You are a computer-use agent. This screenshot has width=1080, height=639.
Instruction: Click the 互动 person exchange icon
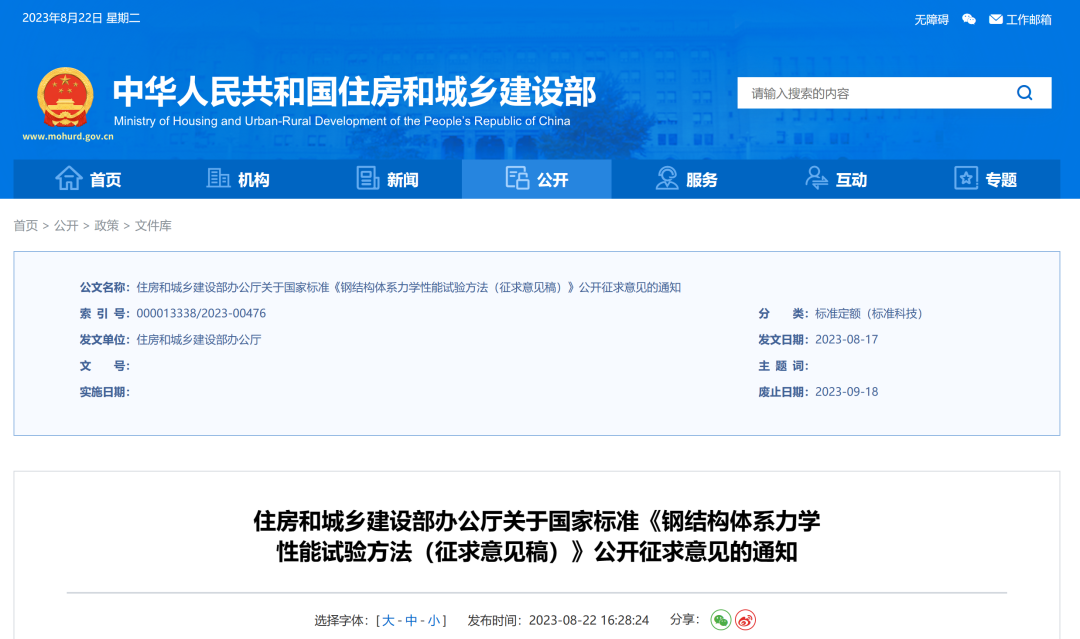(816, 178)
